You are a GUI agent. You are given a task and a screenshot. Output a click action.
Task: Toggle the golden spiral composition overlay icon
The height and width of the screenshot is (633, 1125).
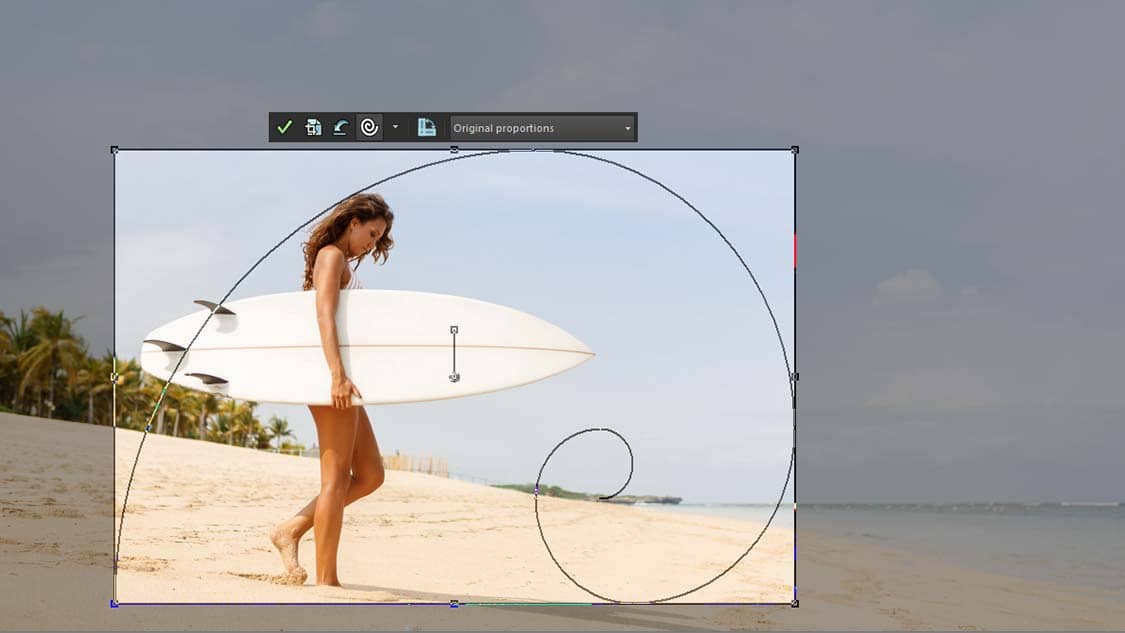point(369,128)
